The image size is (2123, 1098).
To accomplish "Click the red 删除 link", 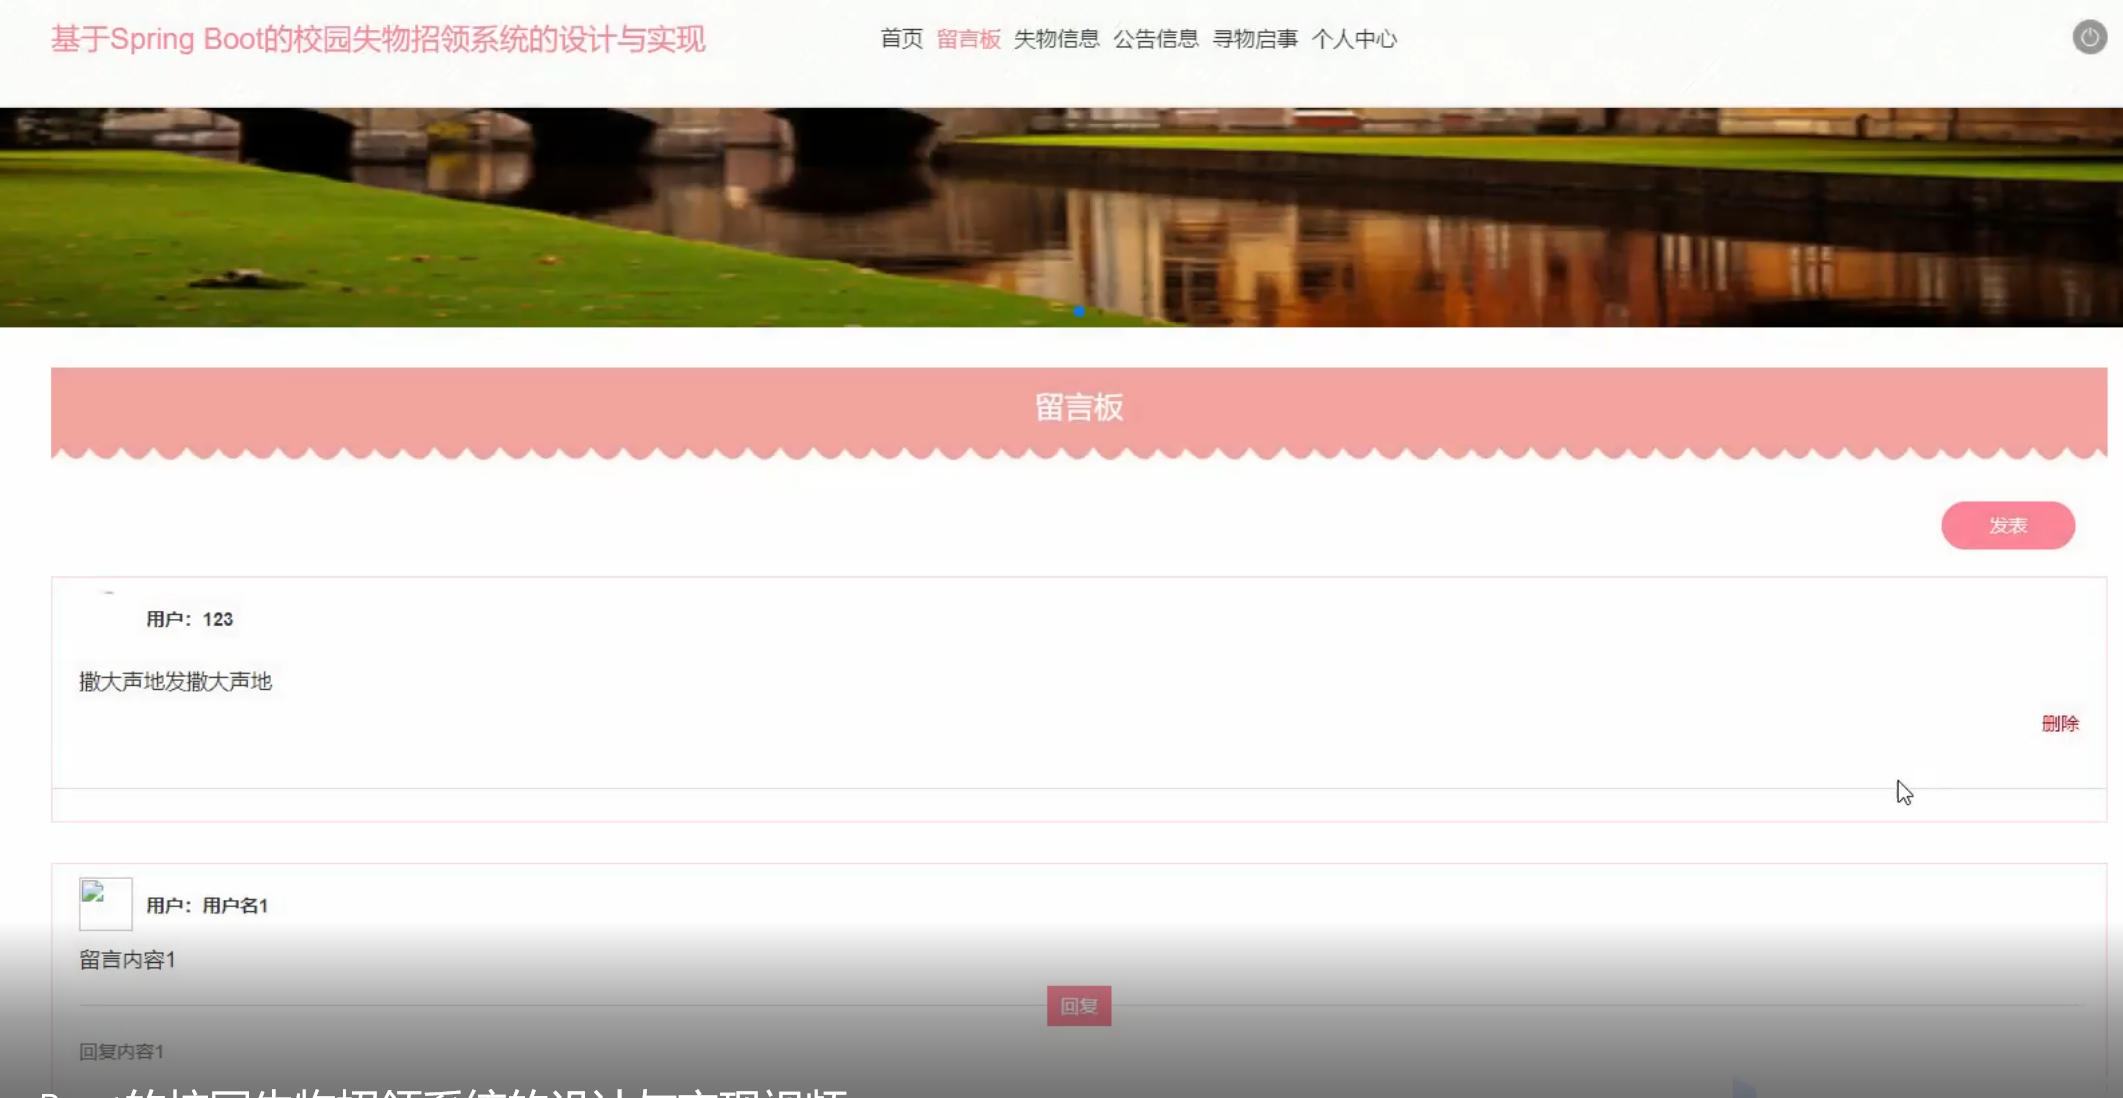I will coord(2059,723).
